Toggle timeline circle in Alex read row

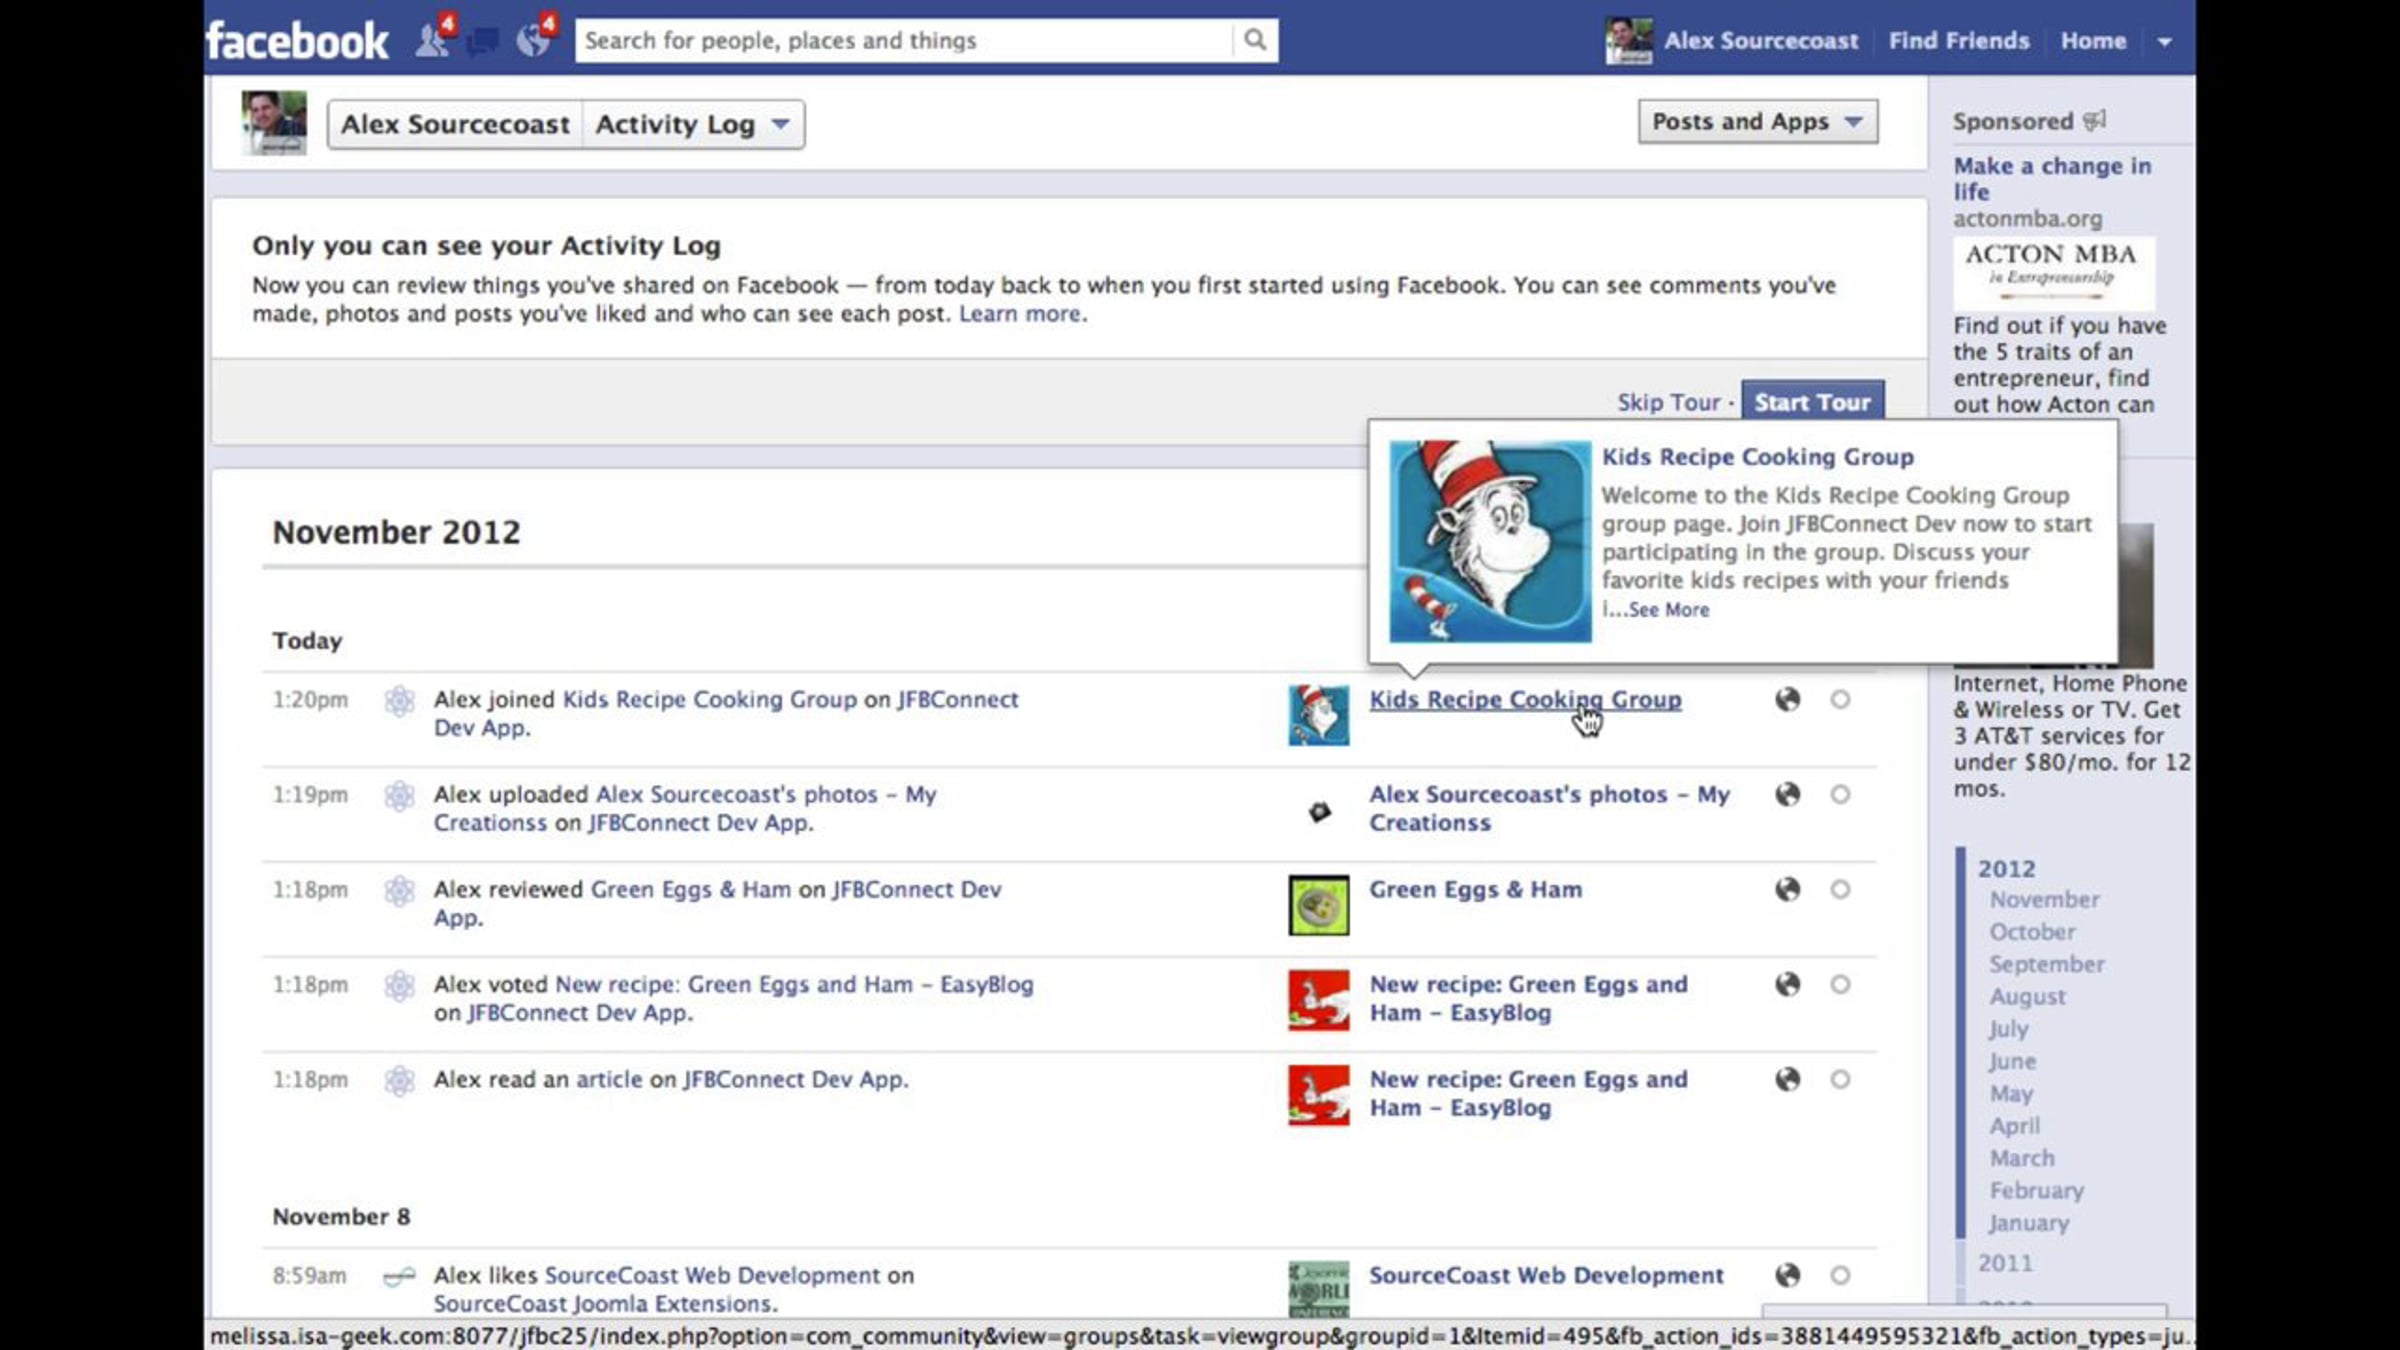[1840, 1079]
